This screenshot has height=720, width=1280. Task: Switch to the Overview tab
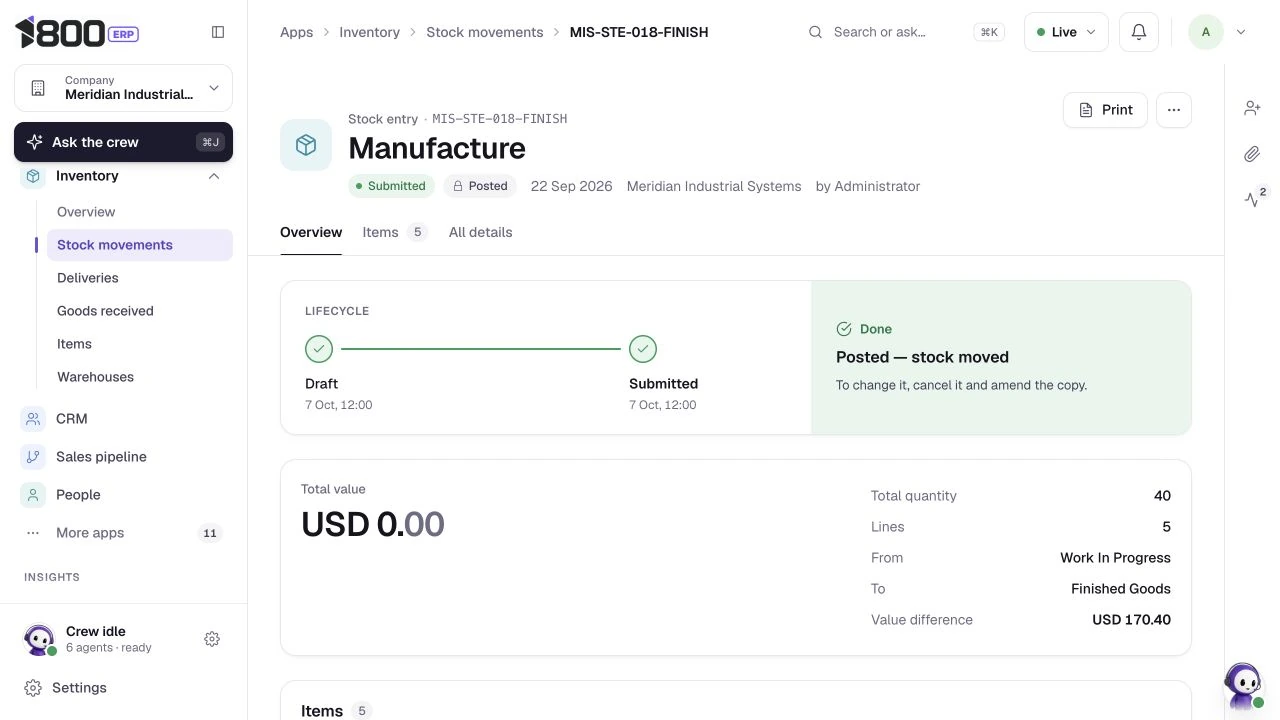coord(311,232)
